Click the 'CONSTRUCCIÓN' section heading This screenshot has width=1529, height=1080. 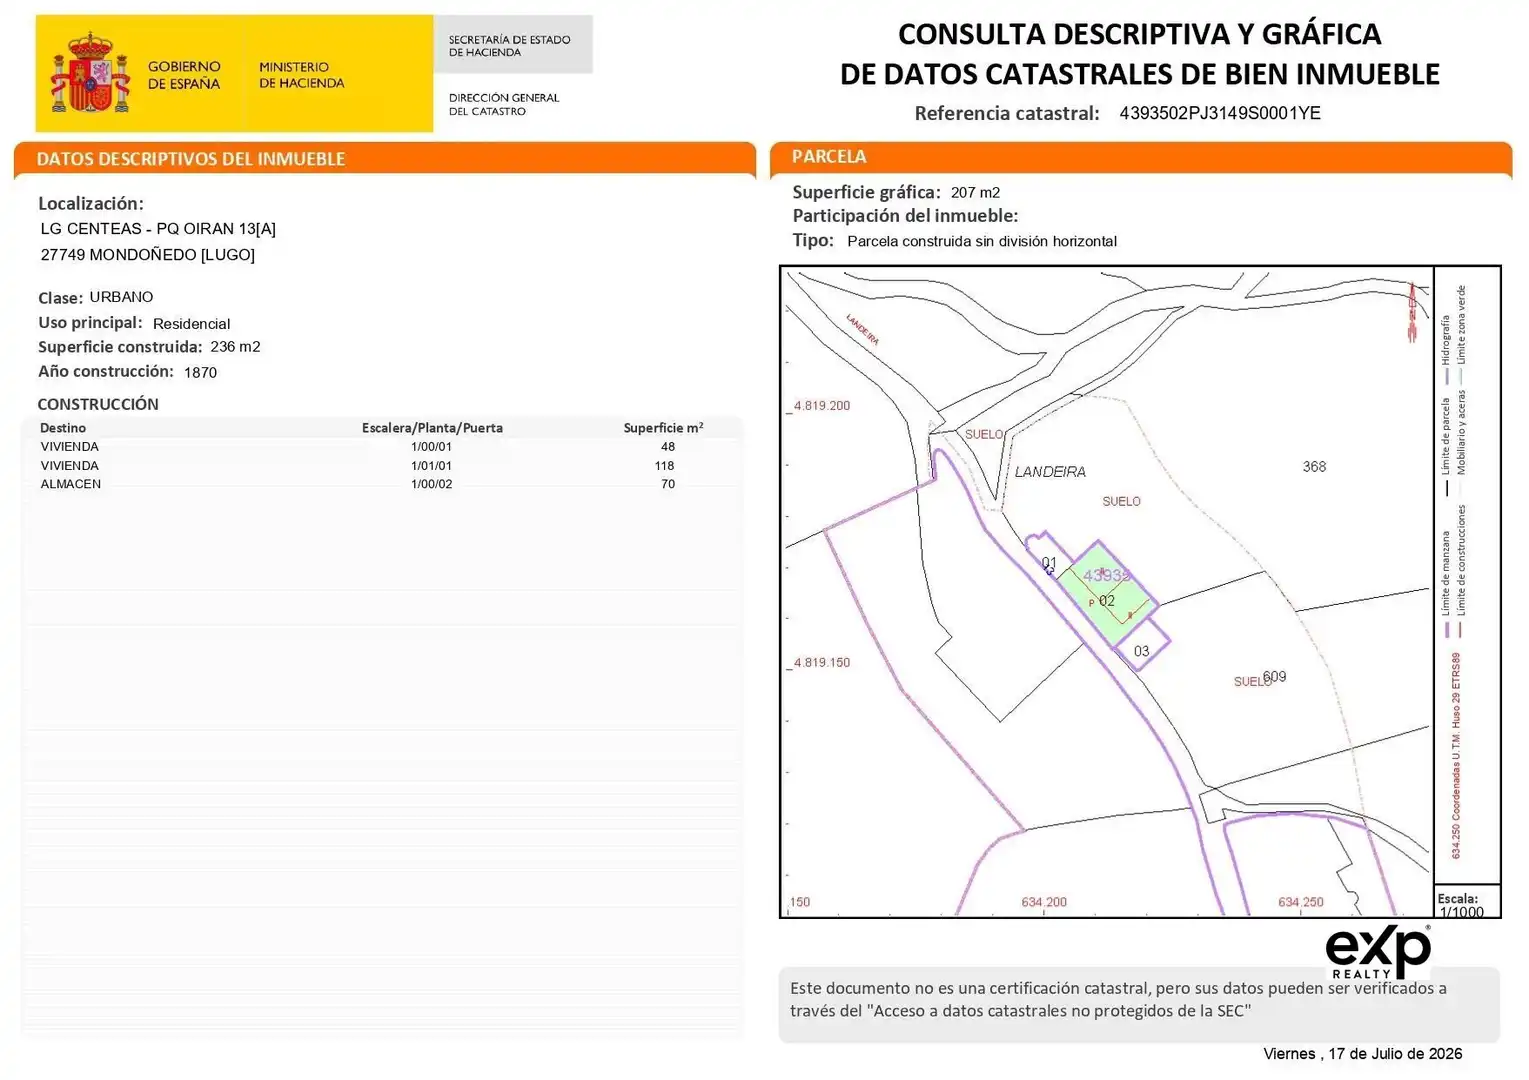point(98,404)
